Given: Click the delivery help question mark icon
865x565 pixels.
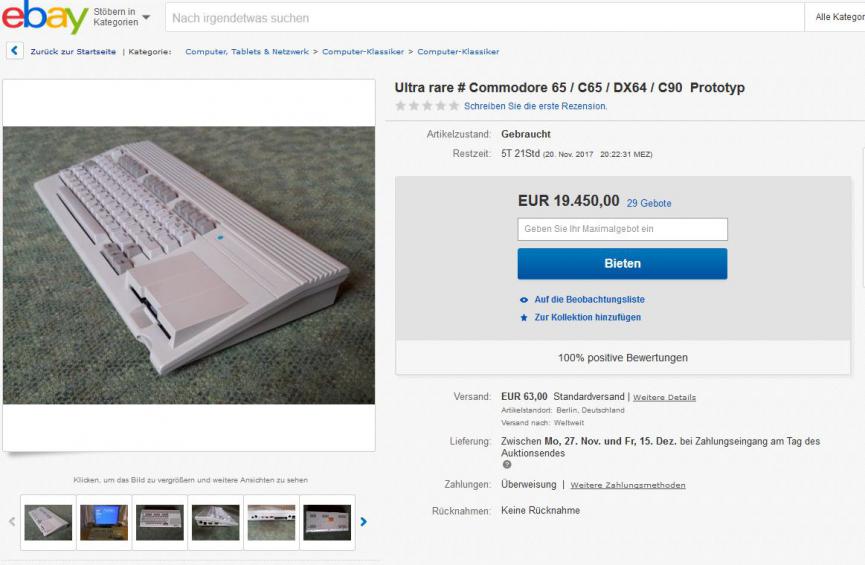Looking at the screenshot, I should (x=506, y=465).
